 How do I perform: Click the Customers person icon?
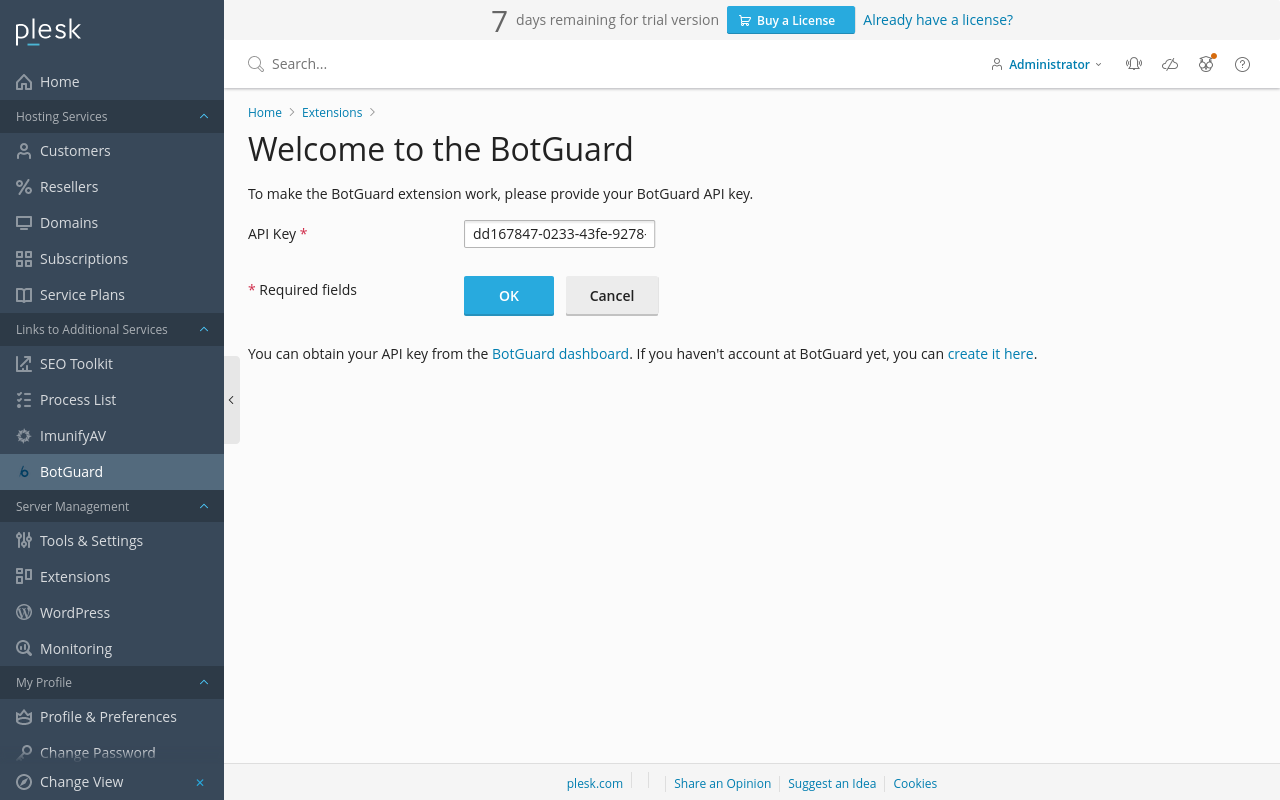[24, 151]
